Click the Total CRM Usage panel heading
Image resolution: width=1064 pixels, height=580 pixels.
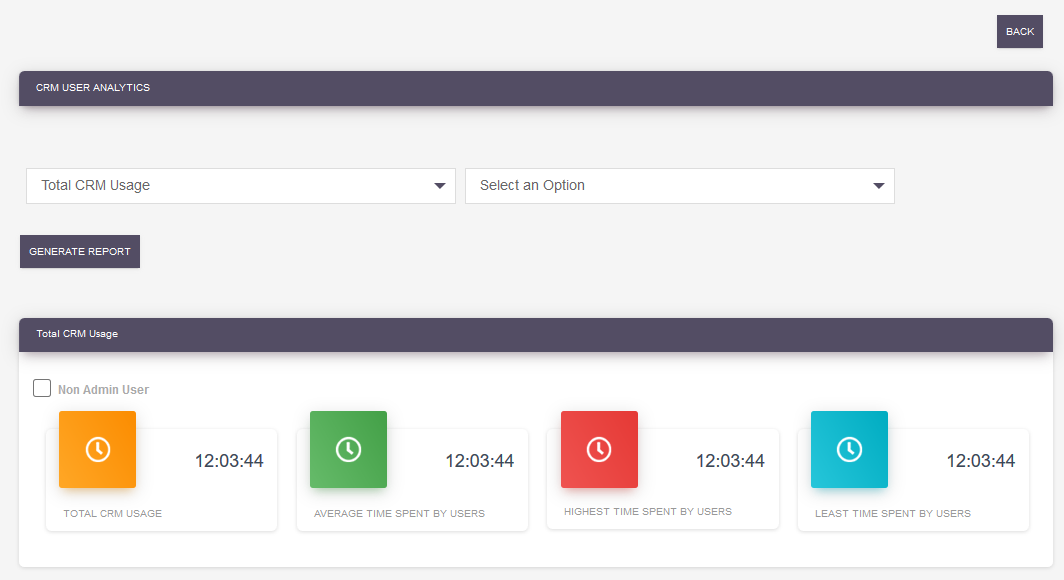(77, 334)
